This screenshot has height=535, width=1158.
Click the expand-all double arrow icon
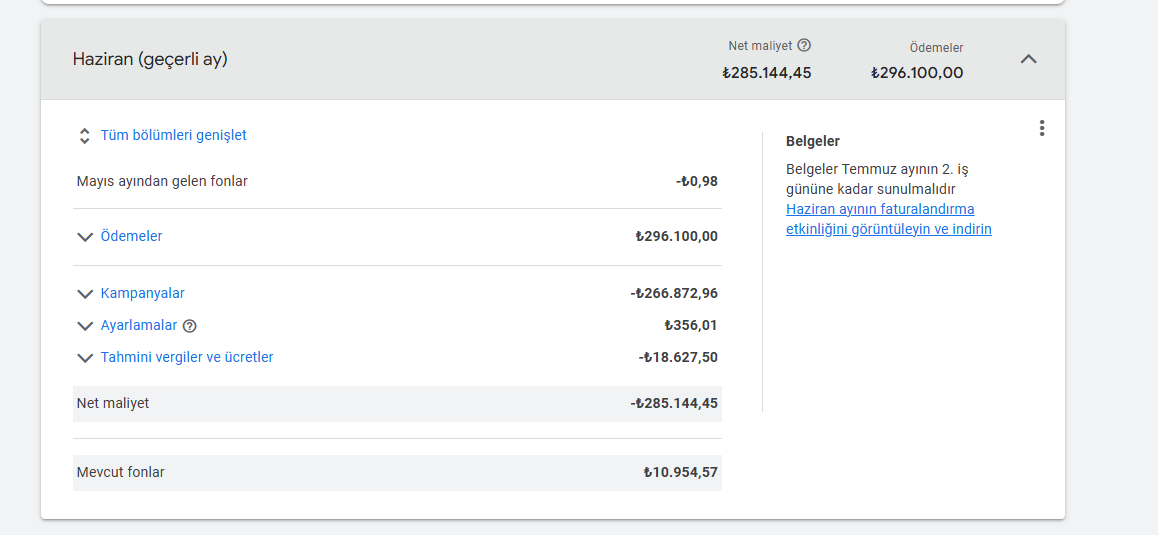click(84, 136)
